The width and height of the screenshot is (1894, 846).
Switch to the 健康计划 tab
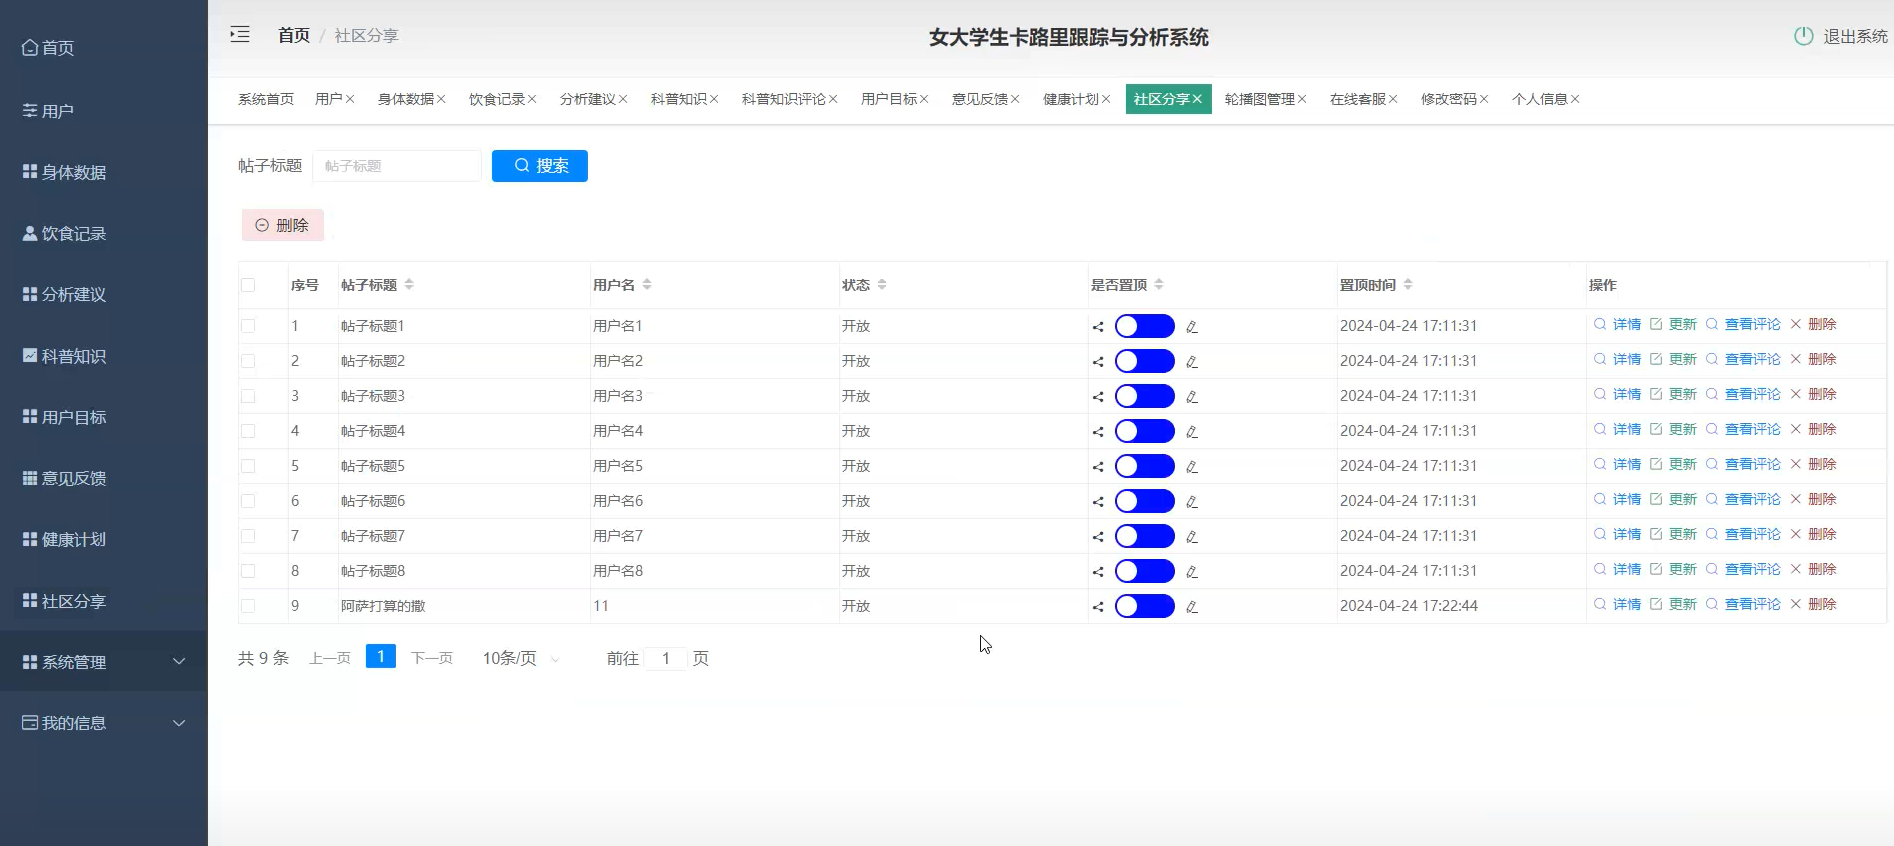1071,99
